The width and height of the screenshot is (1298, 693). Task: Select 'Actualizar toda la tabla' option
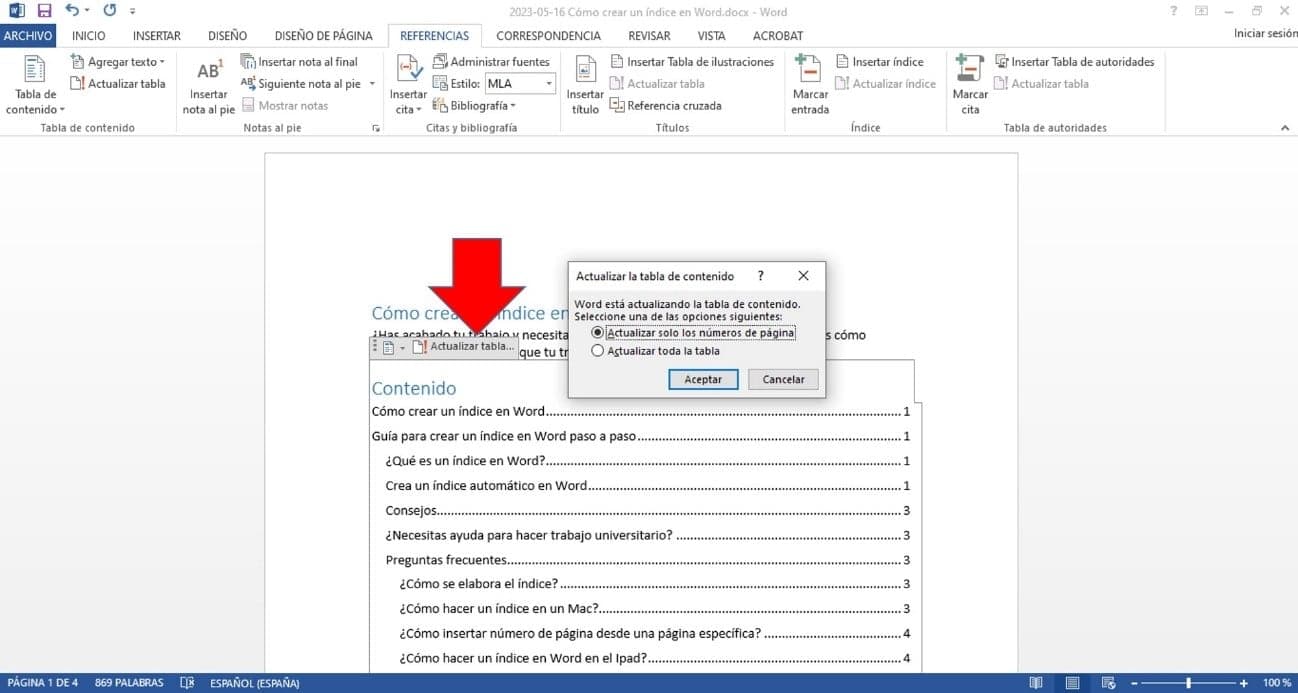[x=598, y=351]
